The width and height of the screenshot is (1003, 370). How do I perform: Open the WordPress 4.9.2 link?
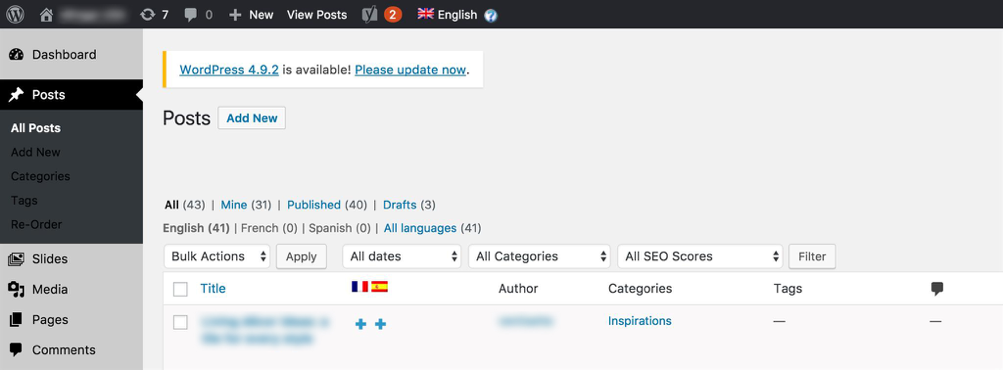pyautogui.click(x=229, y=70)
